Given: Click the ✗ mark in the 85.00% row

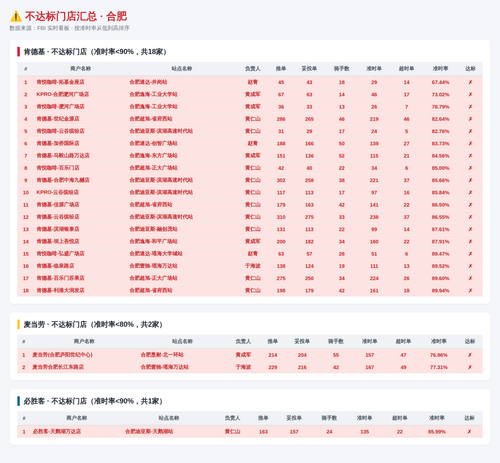Looking at the screenshot, I should [470, 168].
